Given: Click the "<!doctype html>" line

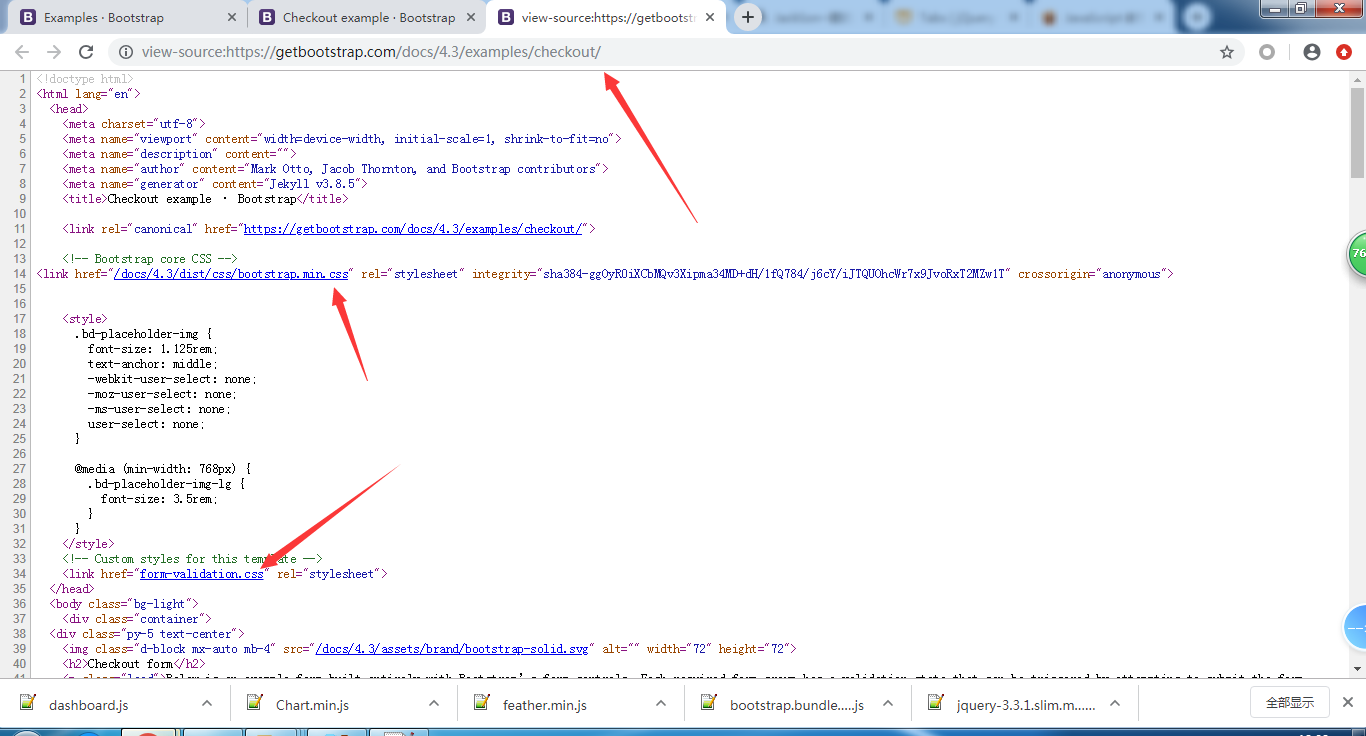Looking at the screenshot, I should pyautogui.click(x=85, y=79).
